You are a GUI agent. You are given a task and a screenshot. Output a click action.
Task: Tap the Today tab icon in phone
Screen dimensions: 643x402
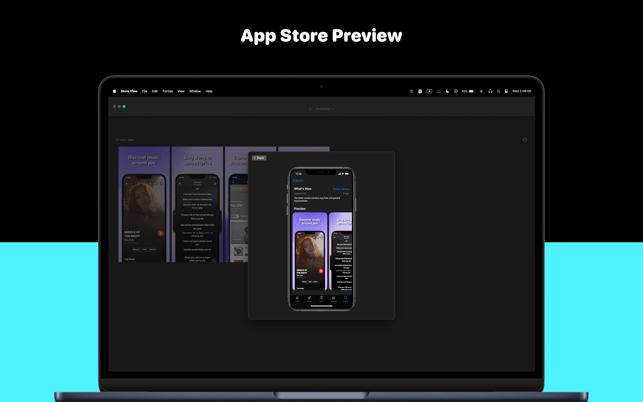coord(297,299)
